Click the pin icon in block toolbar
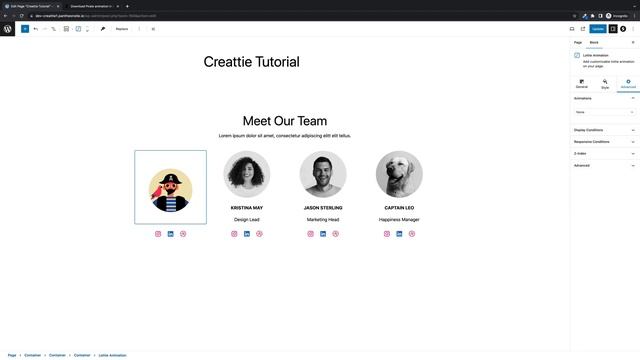Viewport: 640px width, 360px height. (103, 29)
